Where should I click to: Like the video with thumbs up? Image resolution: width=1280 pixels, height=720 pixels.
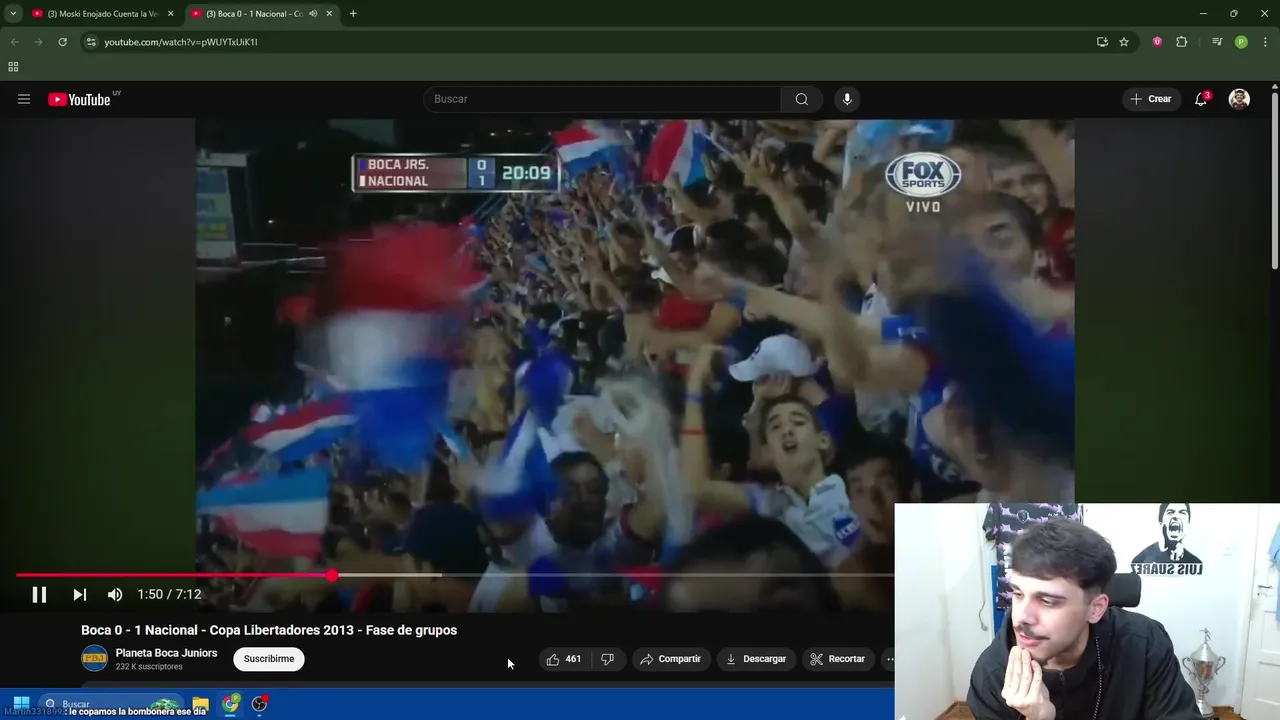[x=563, y=659]
